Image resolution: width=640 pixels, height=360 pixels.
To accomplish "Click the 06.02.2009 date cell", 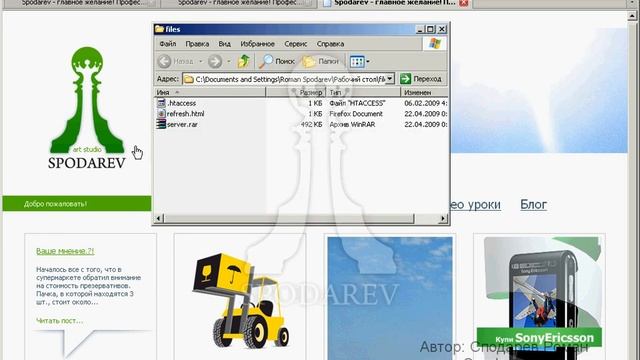I will (x=426, y=103).
